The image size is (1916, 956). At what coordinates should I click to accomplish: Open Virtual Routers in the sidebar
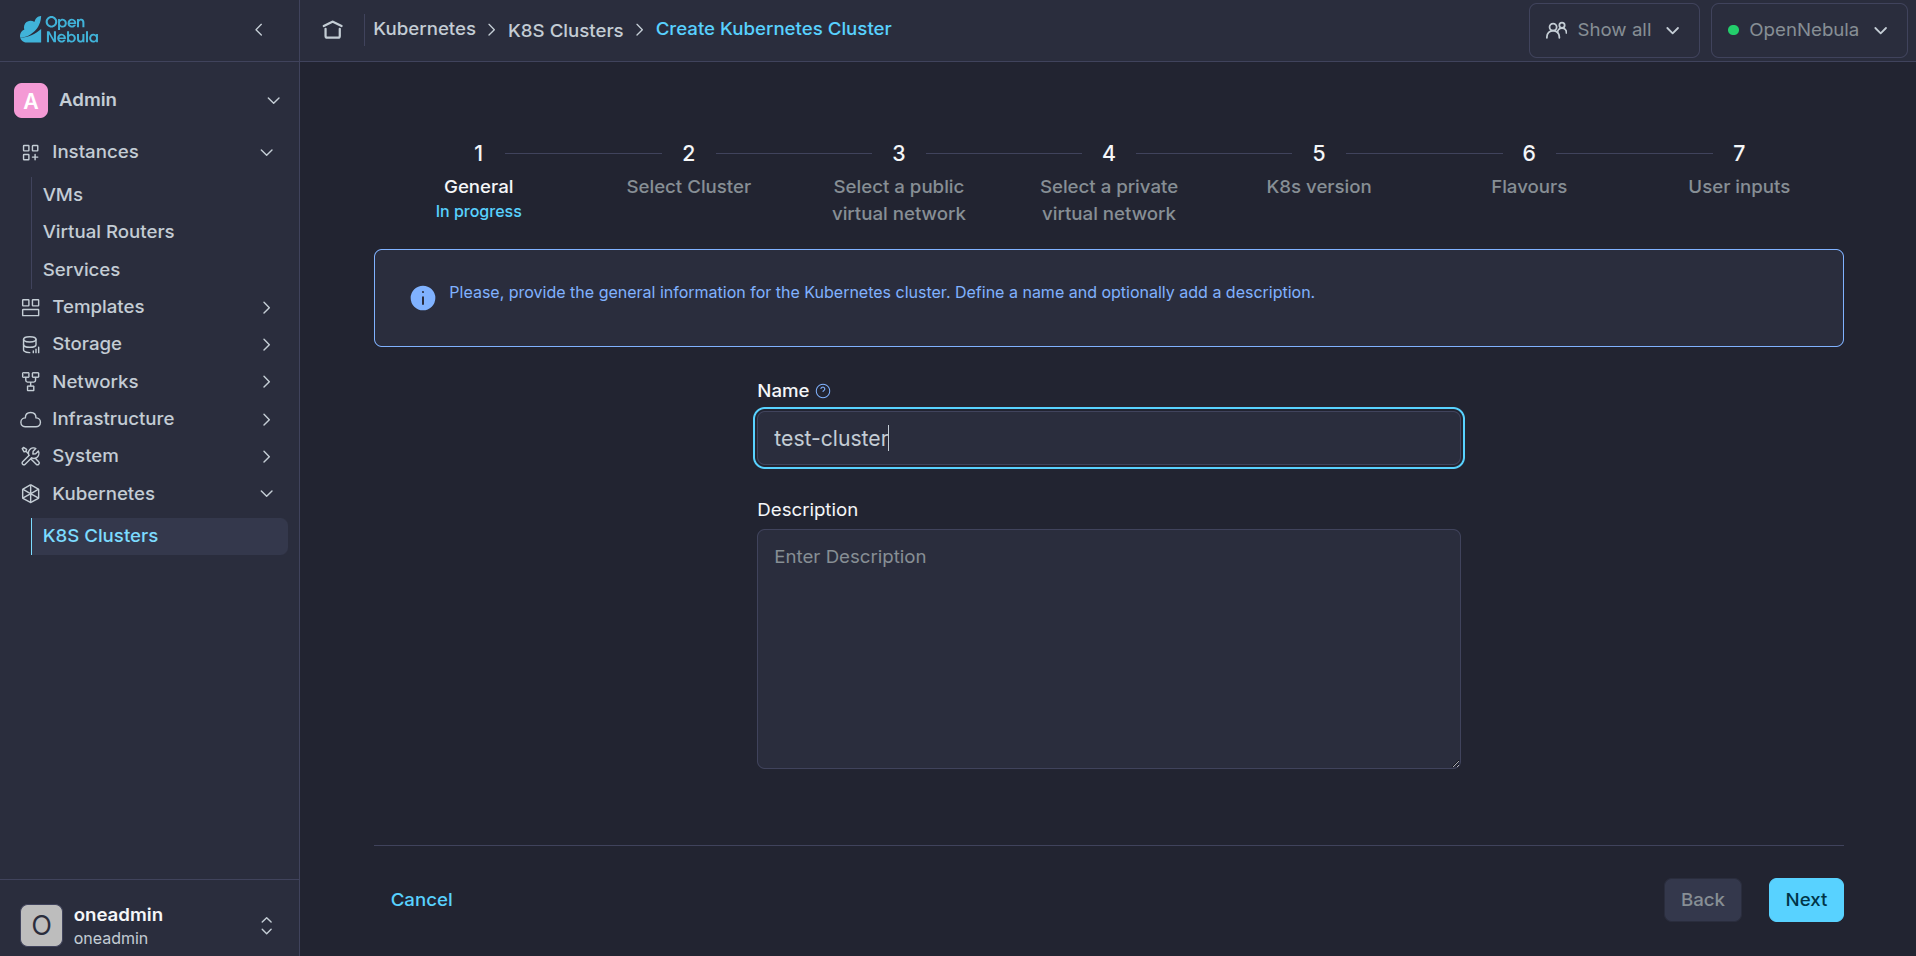[x=108, y=232]
